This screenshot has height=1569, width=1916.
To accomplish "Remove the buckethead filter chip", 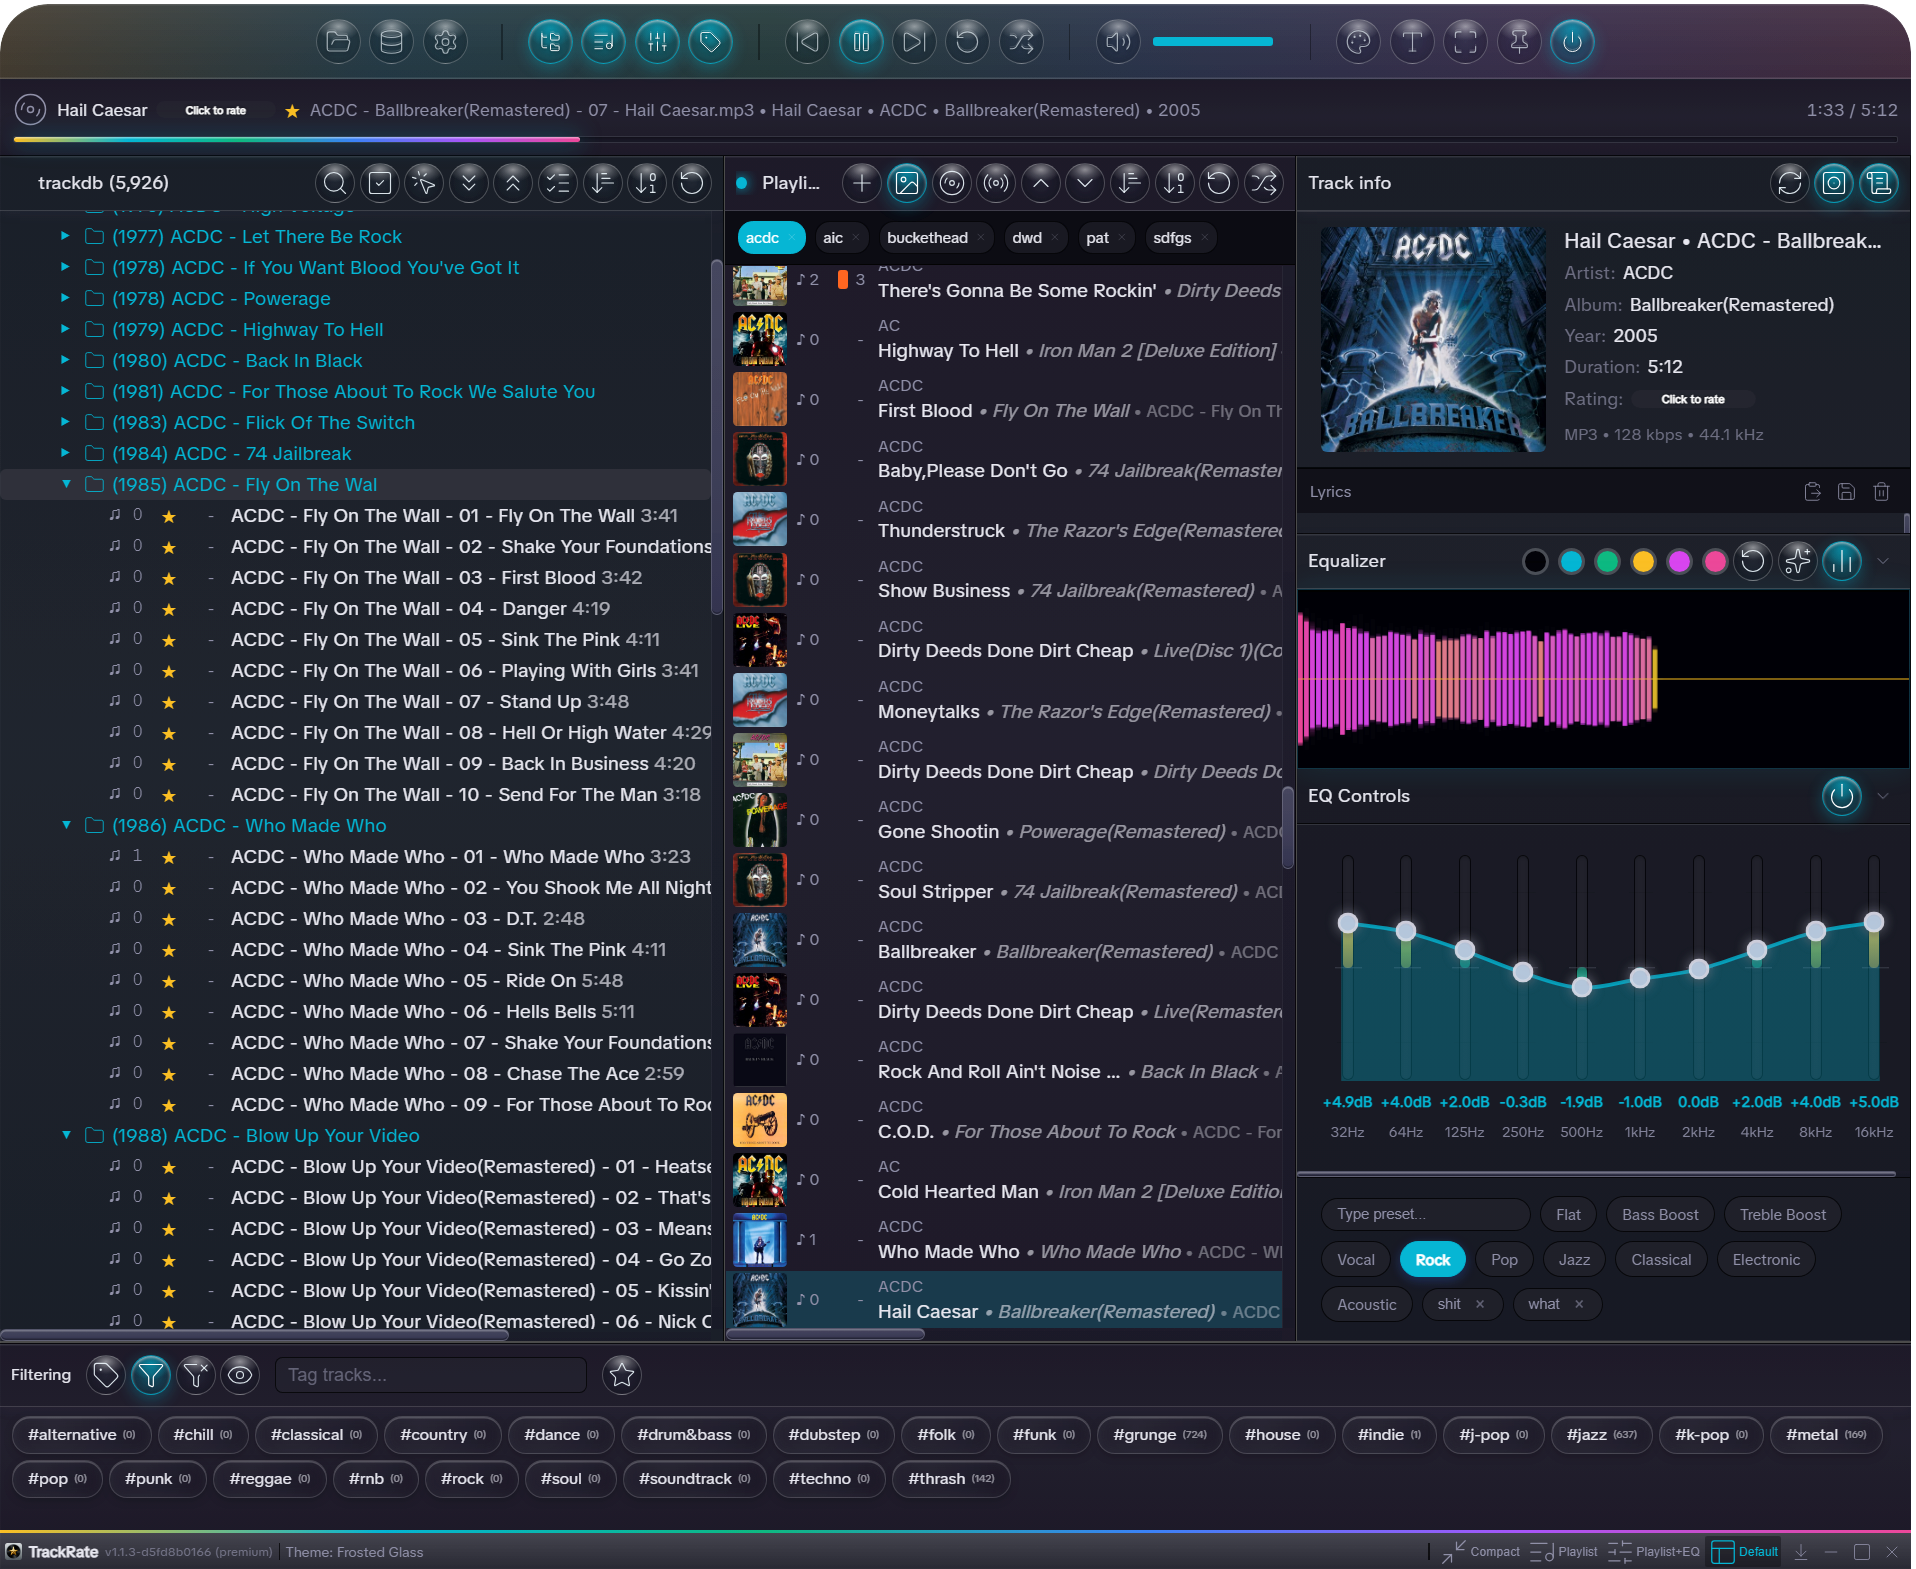I will click(982, 238).
